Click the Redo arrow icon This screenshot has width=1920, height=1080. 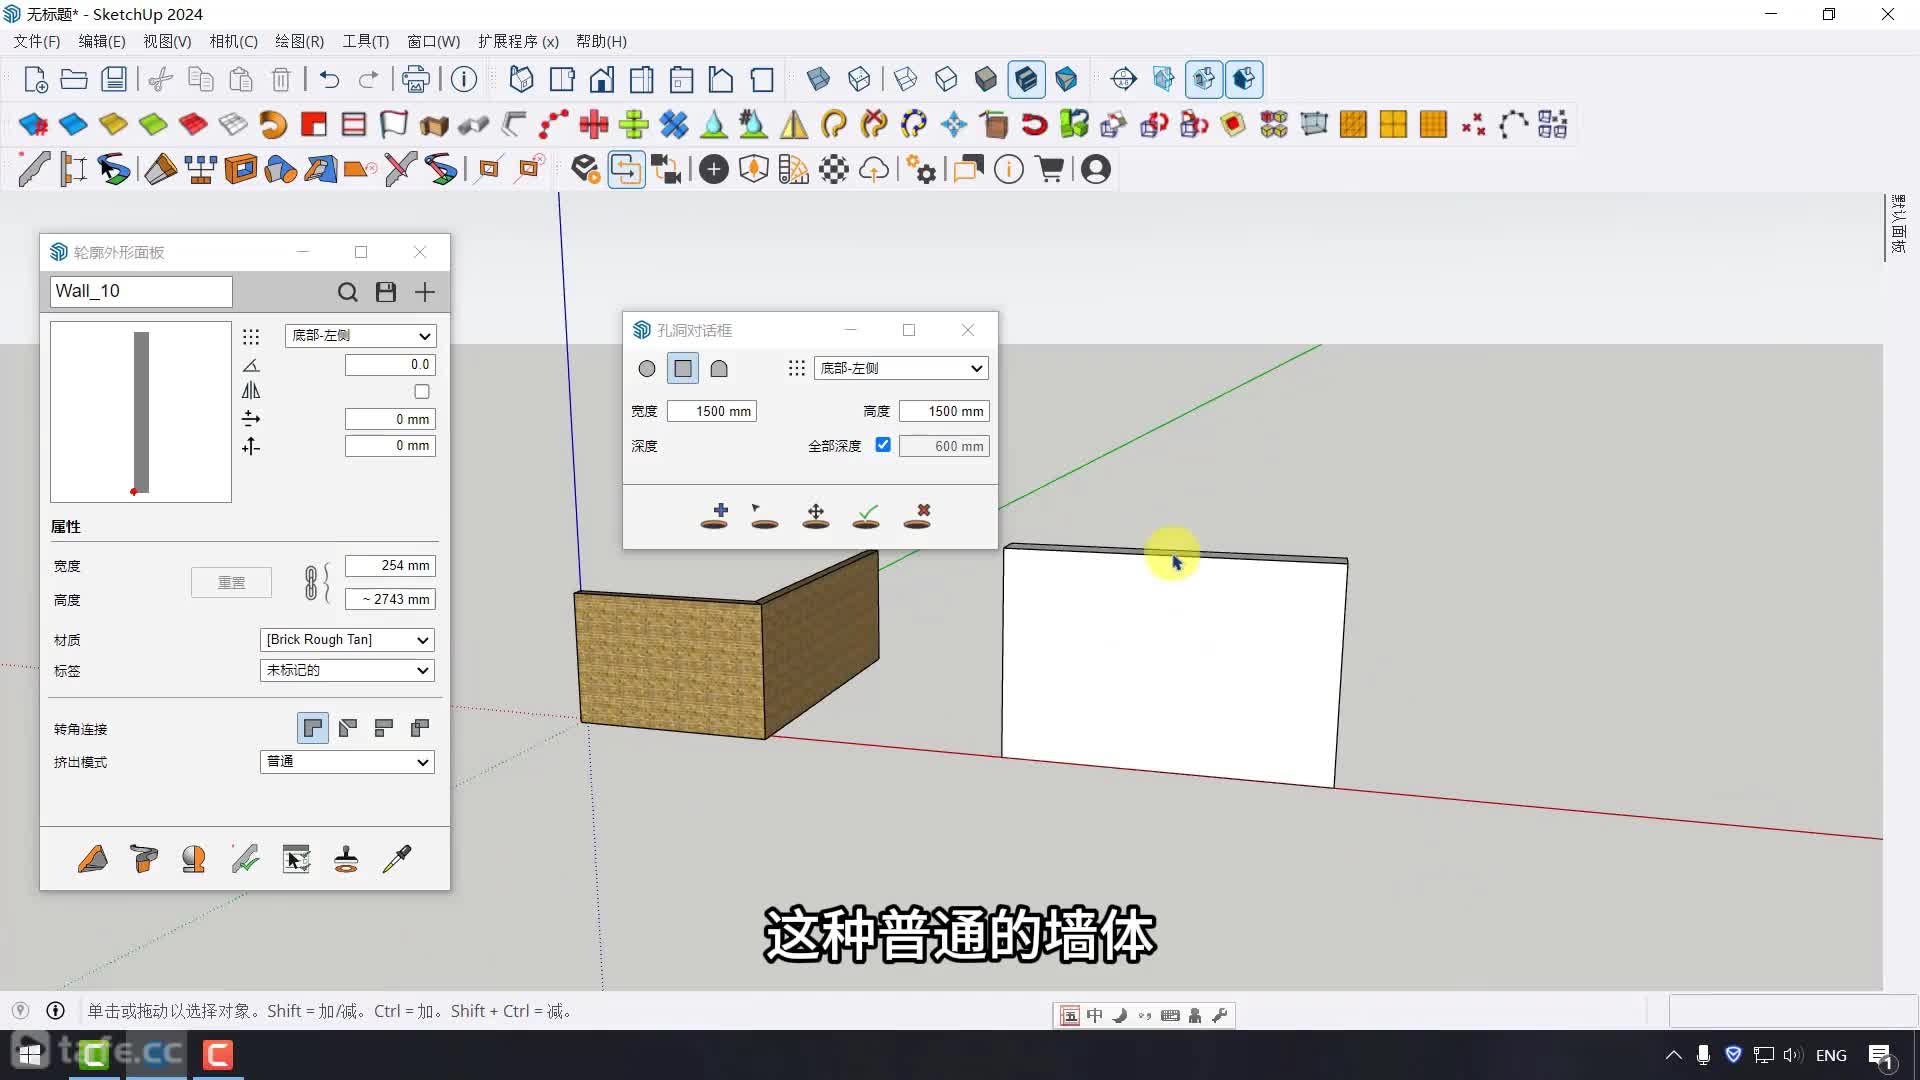coord(368,79)
